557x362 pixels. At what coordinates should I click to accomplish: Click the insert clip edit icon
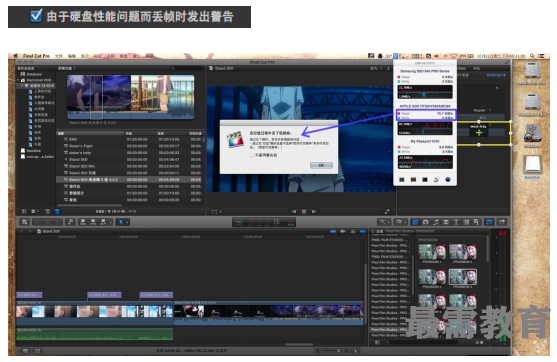point(93,222)
